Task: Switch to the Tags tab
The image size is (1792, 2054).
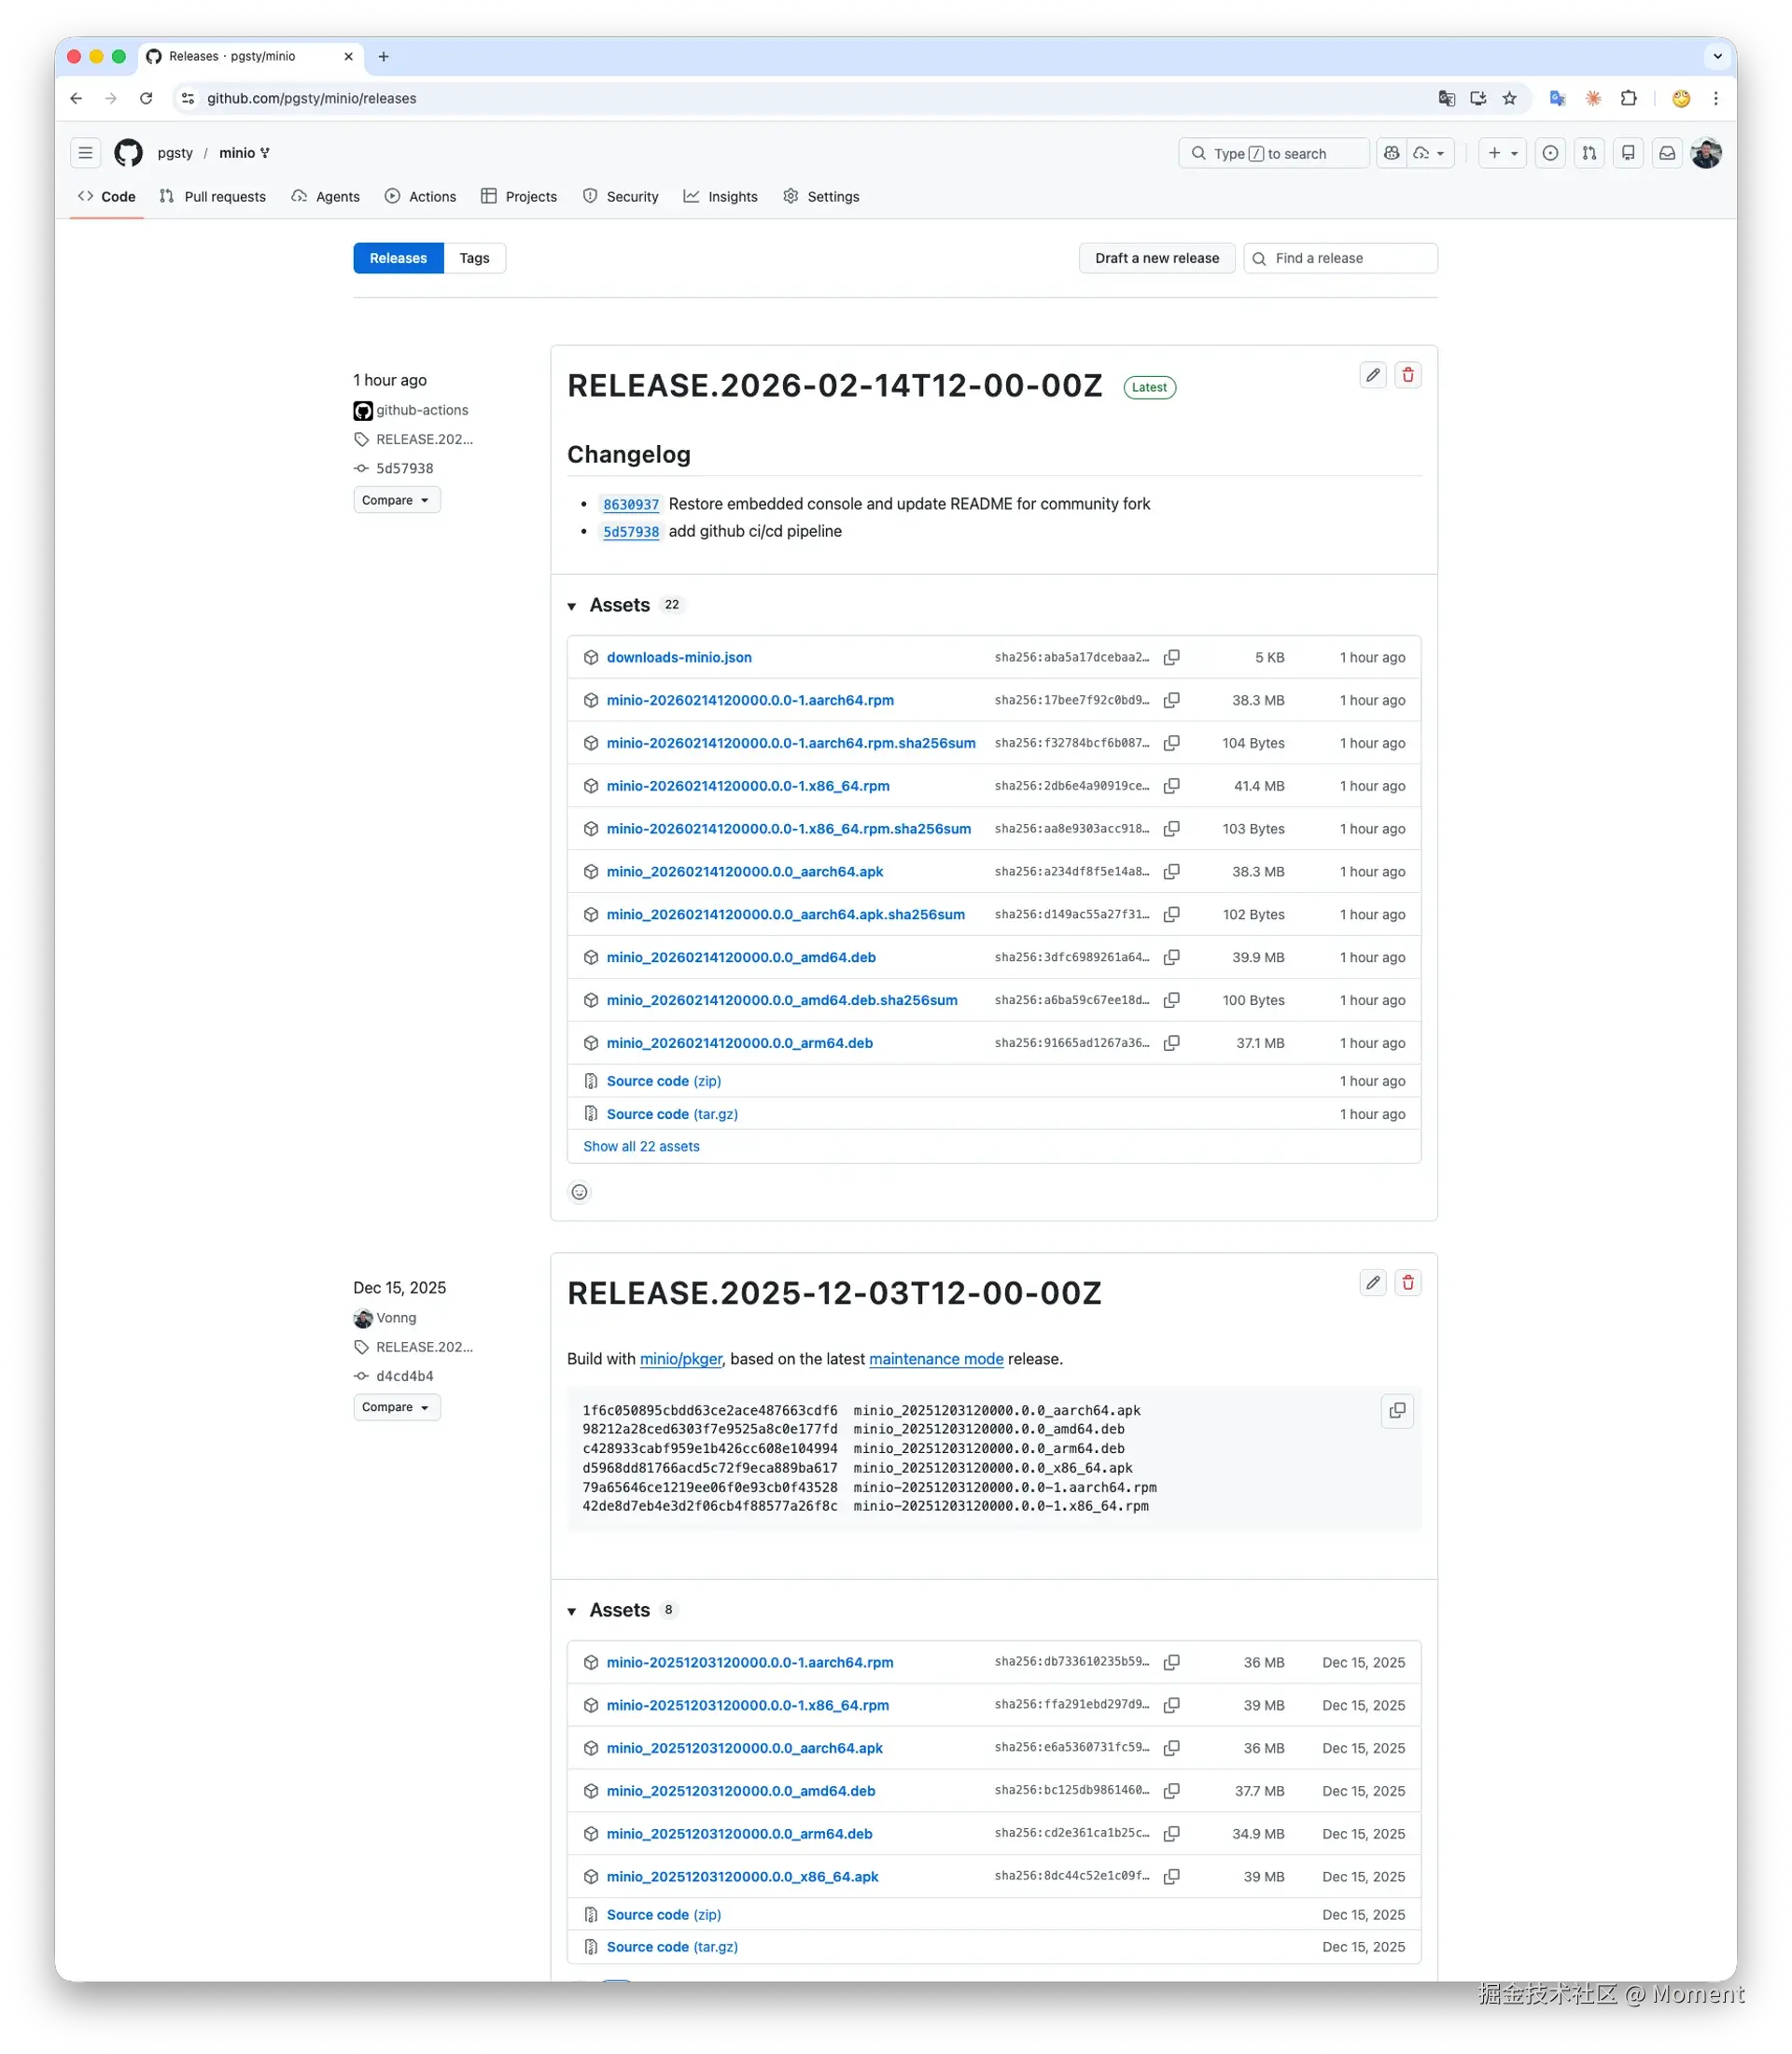Action: click(474, 258)
